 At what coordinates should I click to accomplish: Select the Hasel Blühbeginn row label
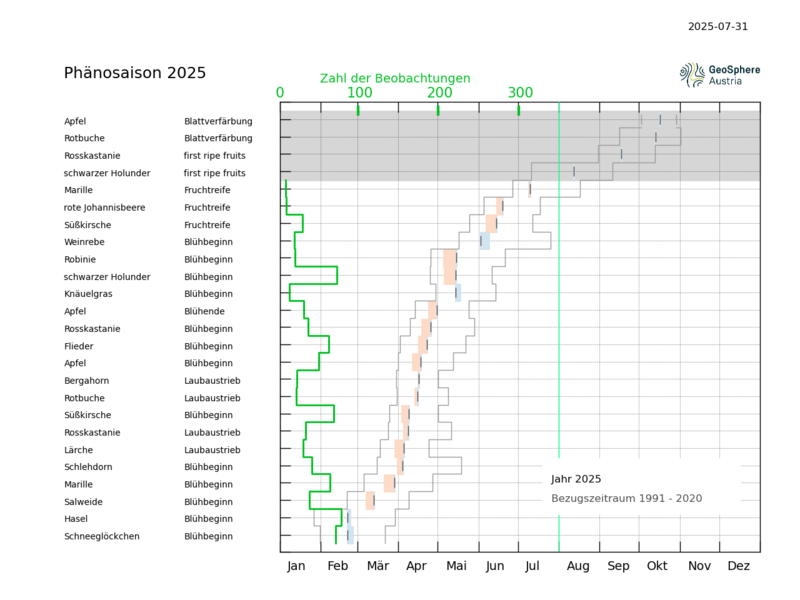pos(148,519)
